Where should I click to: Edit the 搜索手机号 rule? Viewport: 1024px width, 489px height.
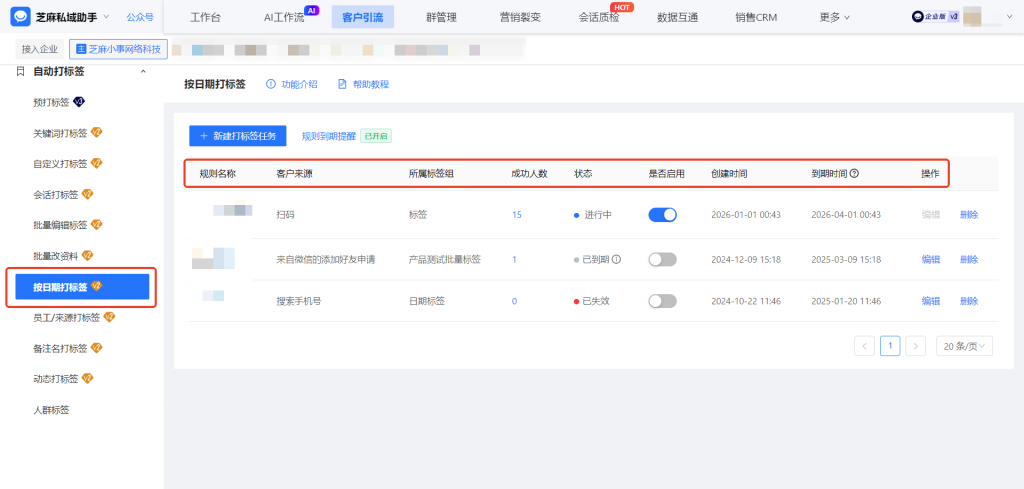tap(931, 301)
